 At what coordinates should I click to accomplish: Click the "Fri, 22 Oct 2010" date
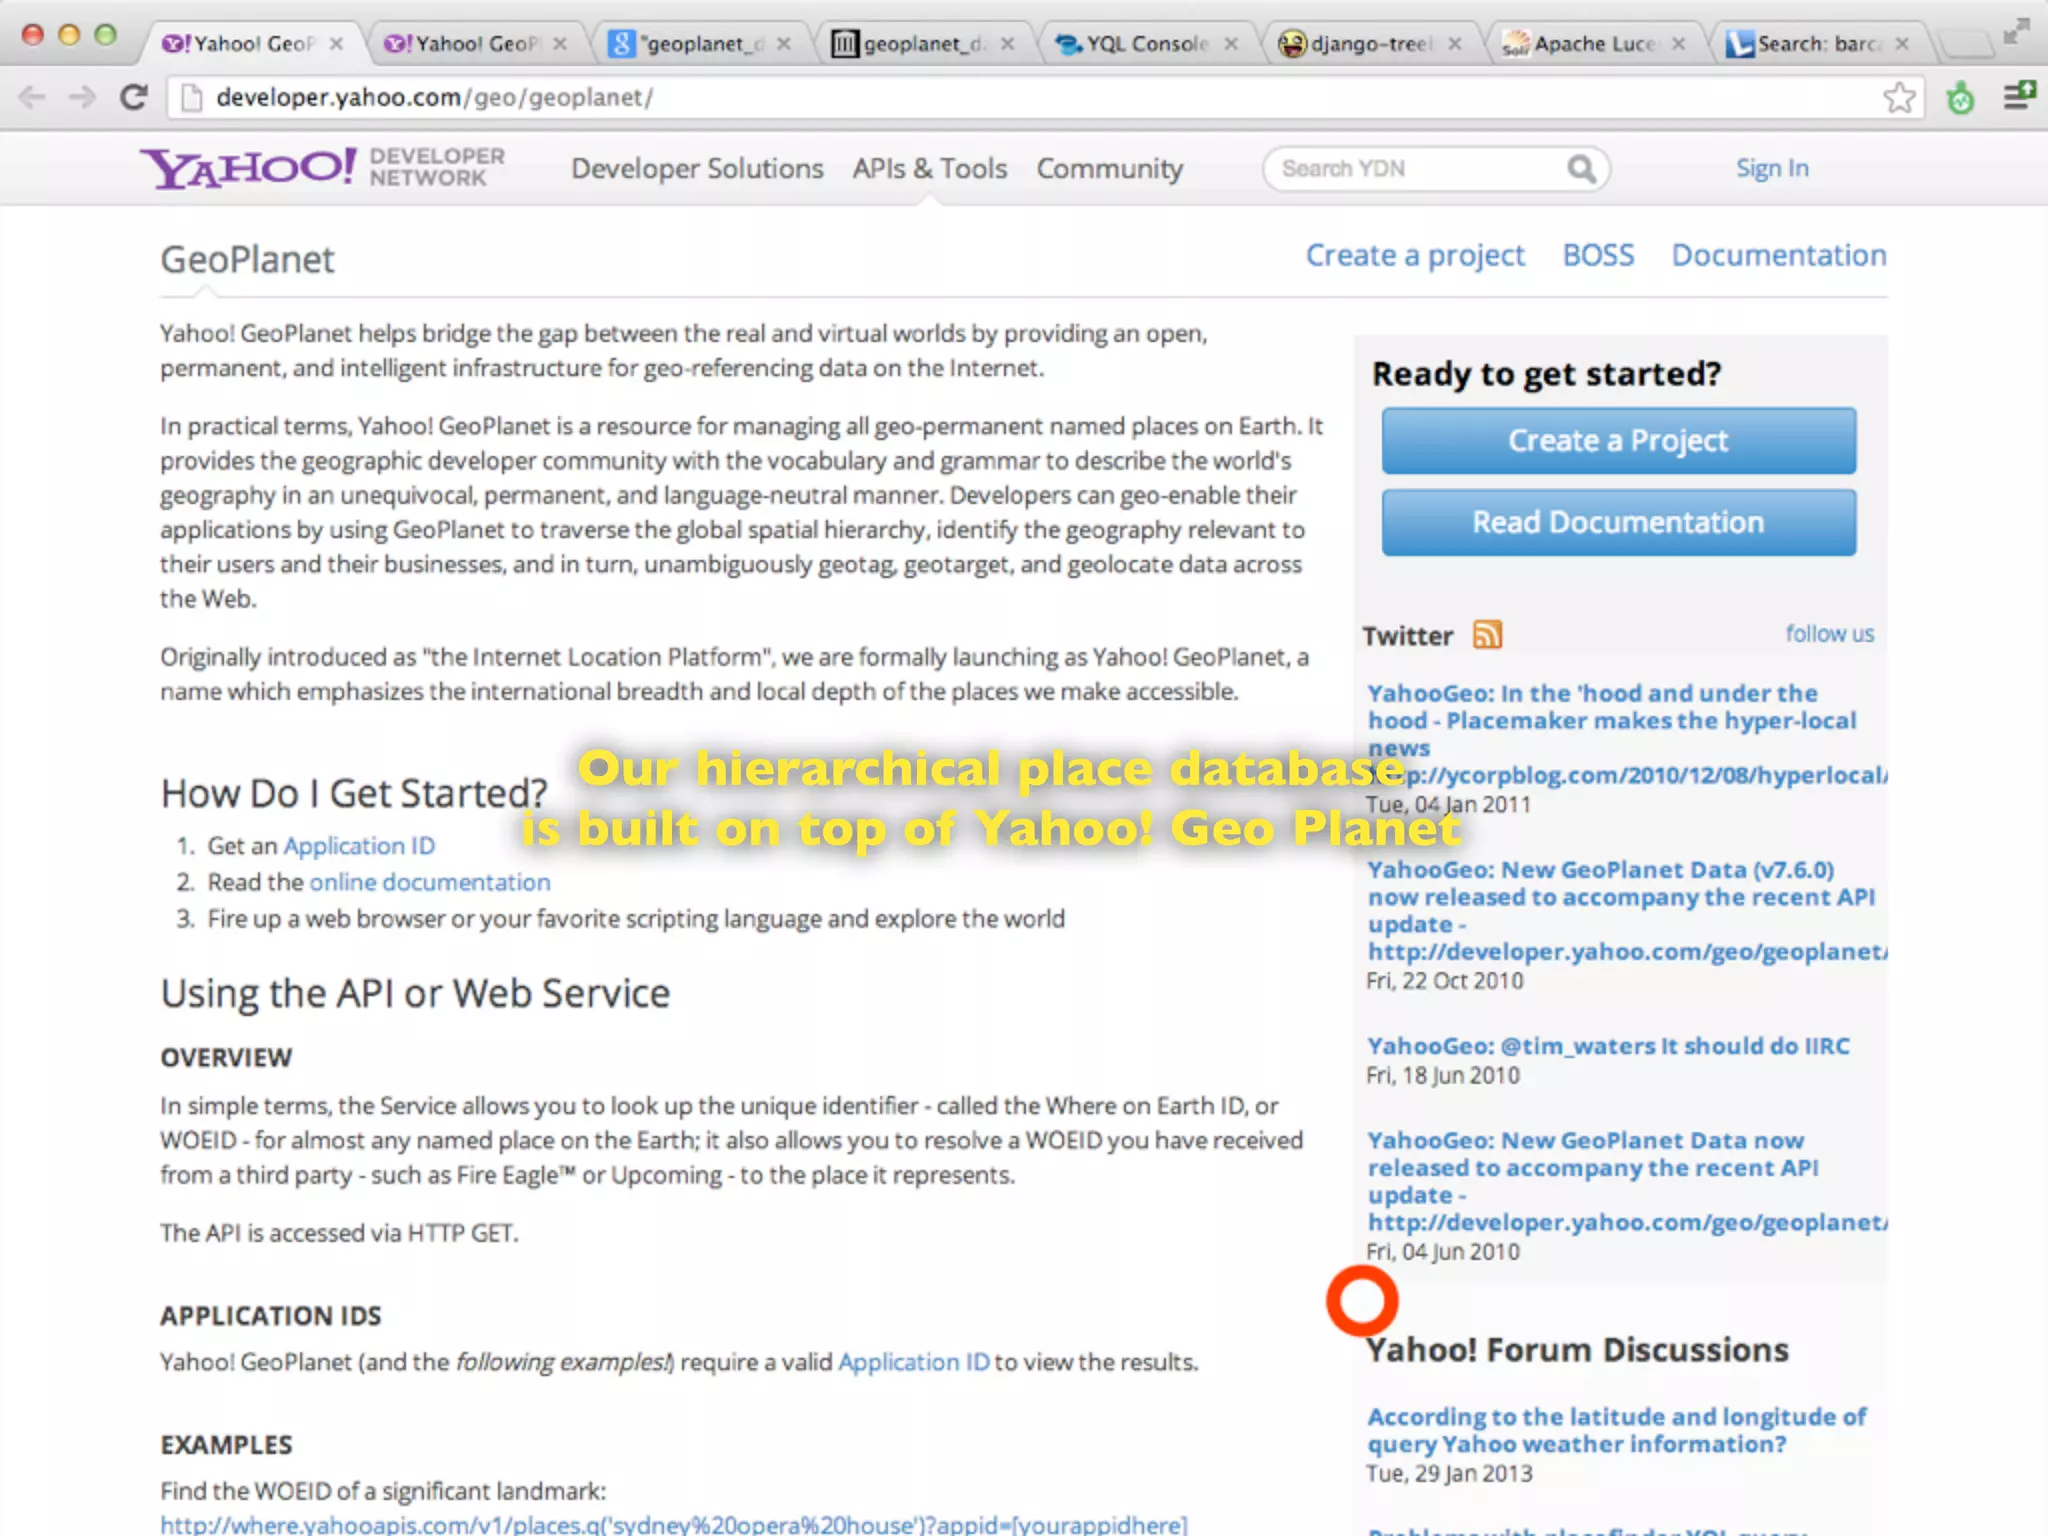click(1445, 981)
